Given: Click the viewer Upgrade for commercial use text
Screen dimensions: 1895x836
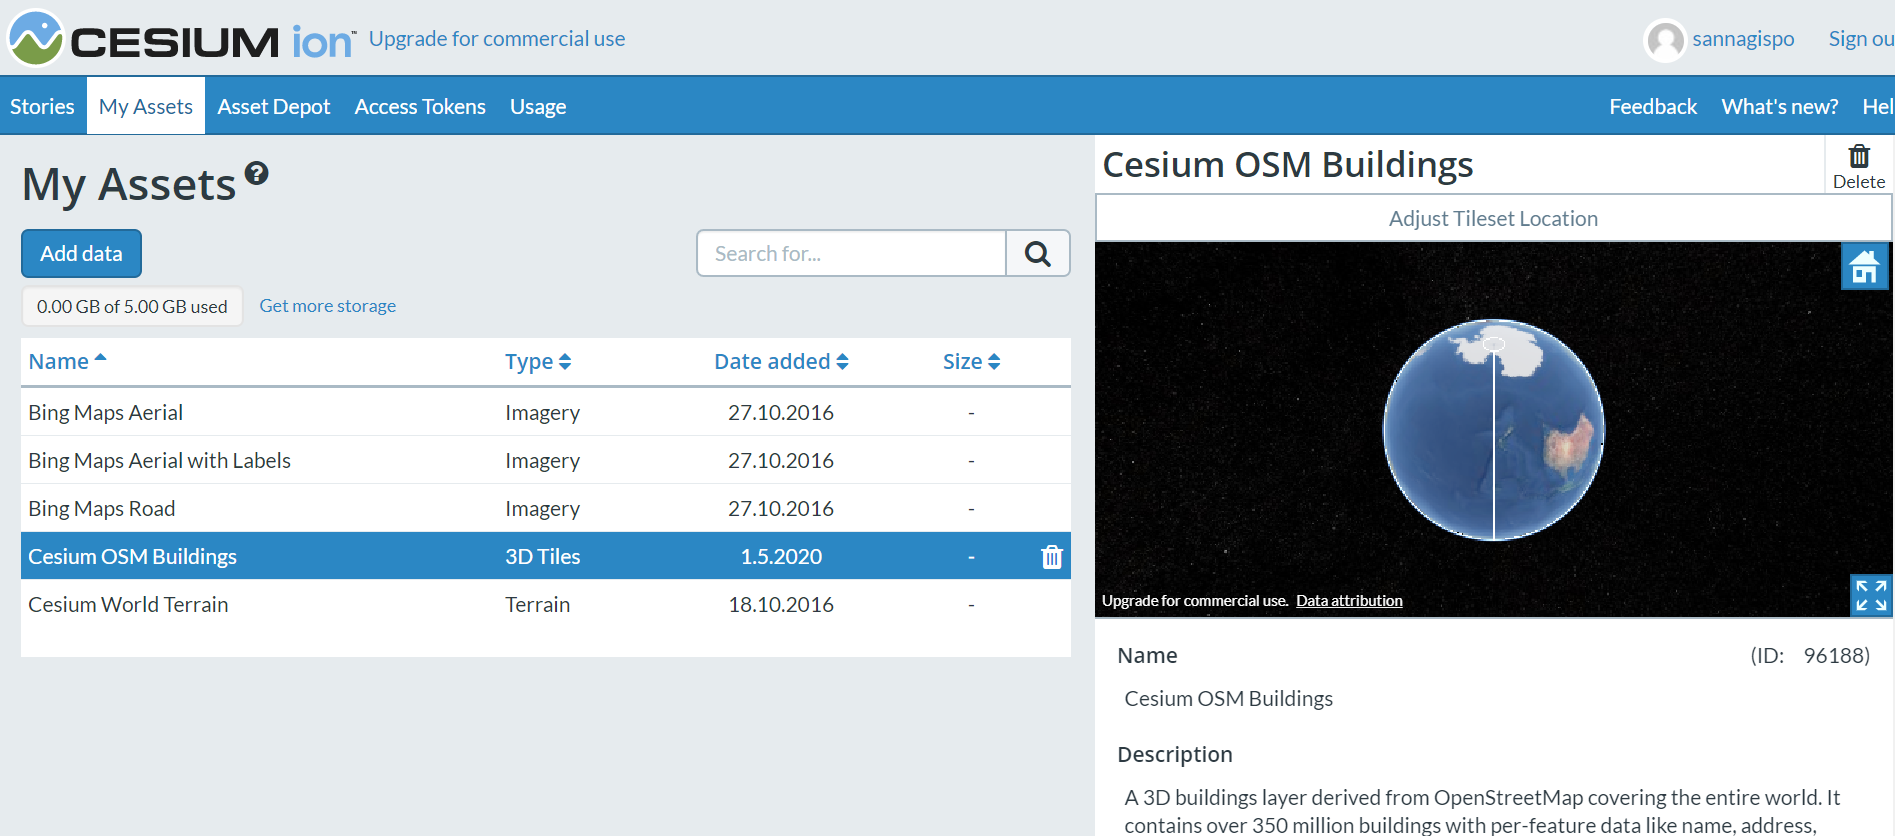Looking at the screenshot, I should 1195,601.
